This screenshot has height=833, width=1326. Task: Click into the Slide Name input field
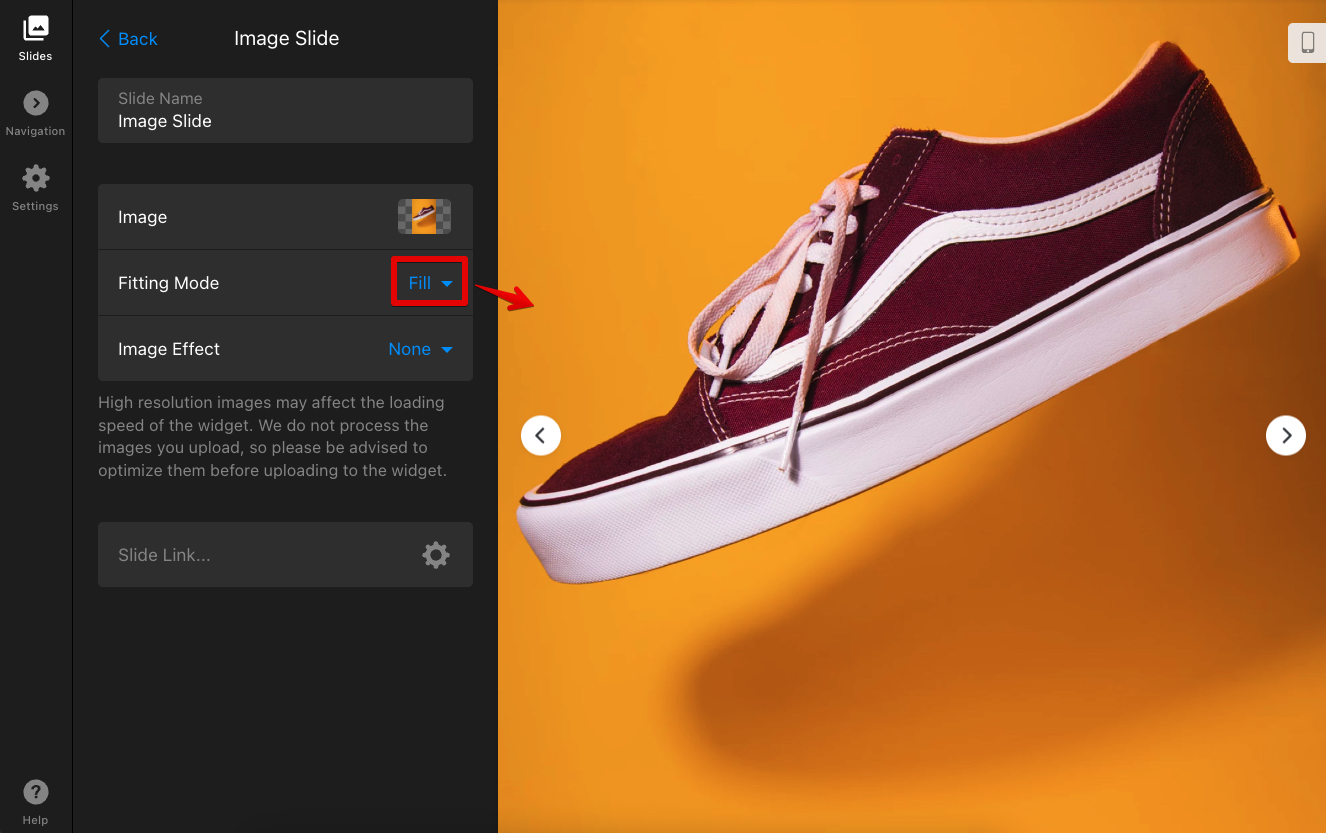pos(285,110)
